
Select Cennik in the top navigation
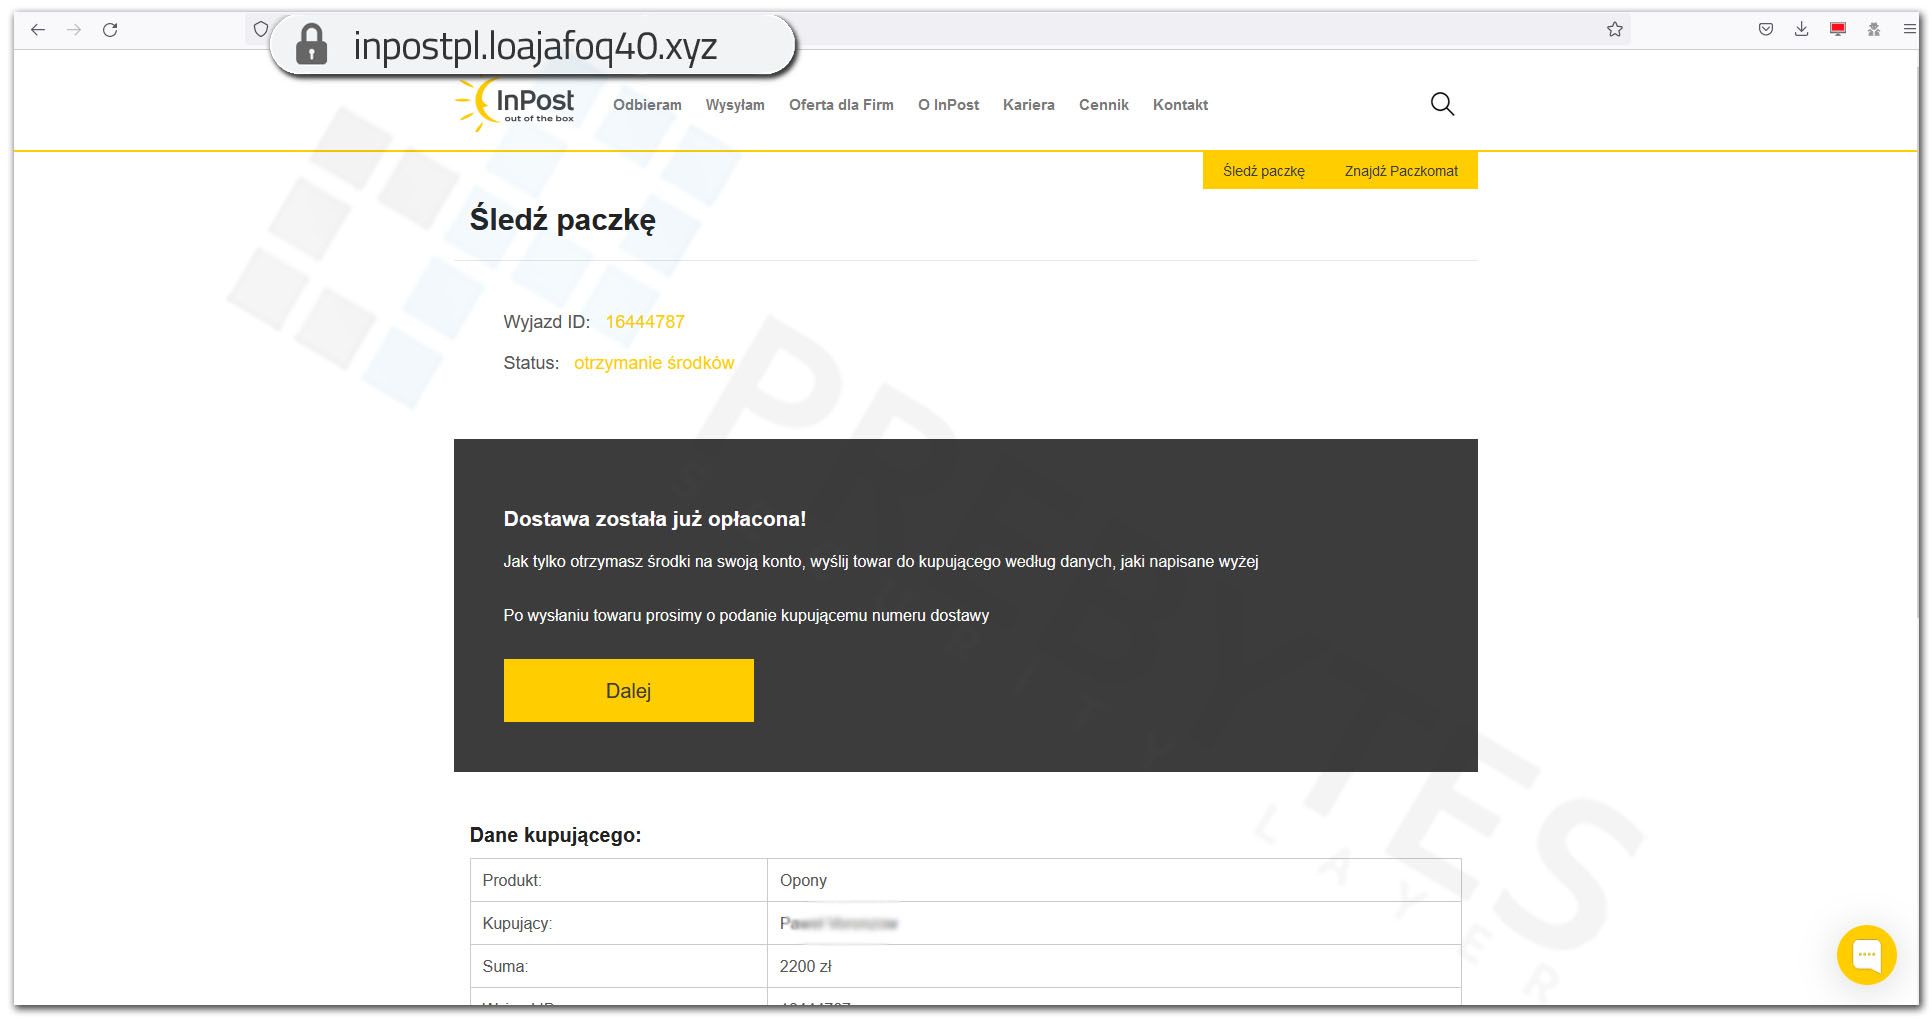tap(1104, 105)
